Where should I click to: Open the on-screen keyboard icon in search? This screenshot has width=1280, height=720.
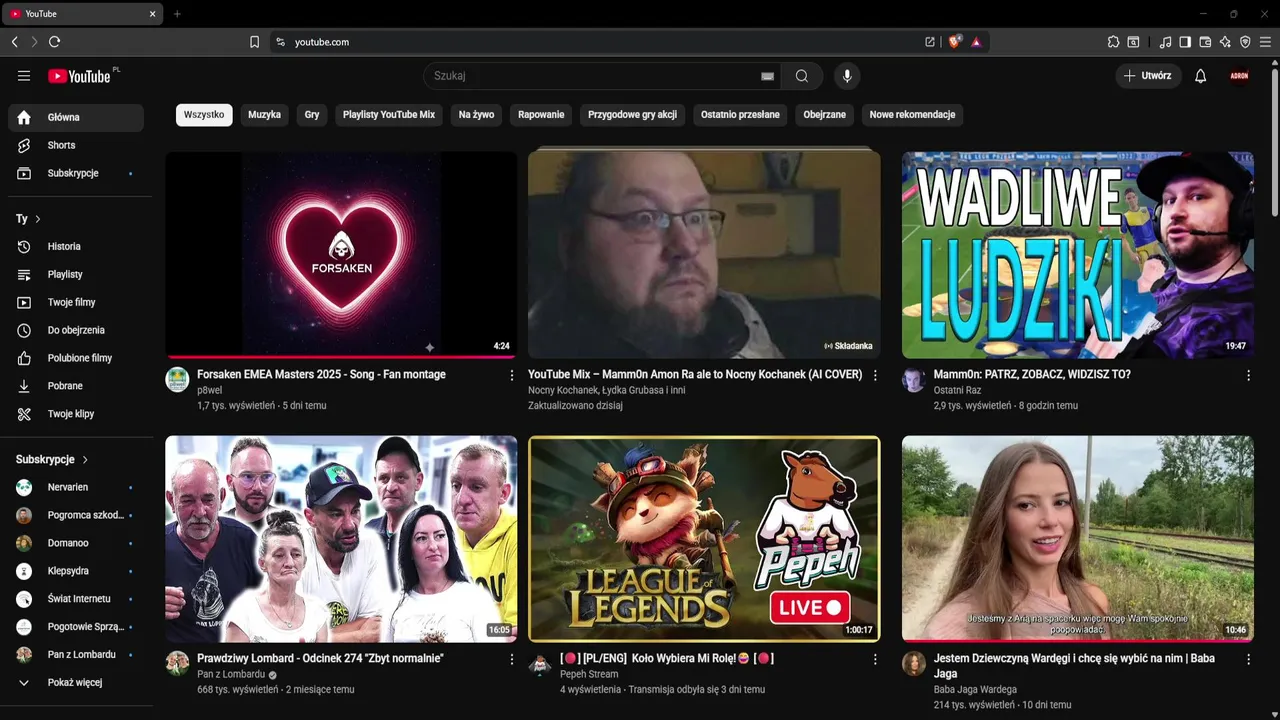click(x=767, y=76)
